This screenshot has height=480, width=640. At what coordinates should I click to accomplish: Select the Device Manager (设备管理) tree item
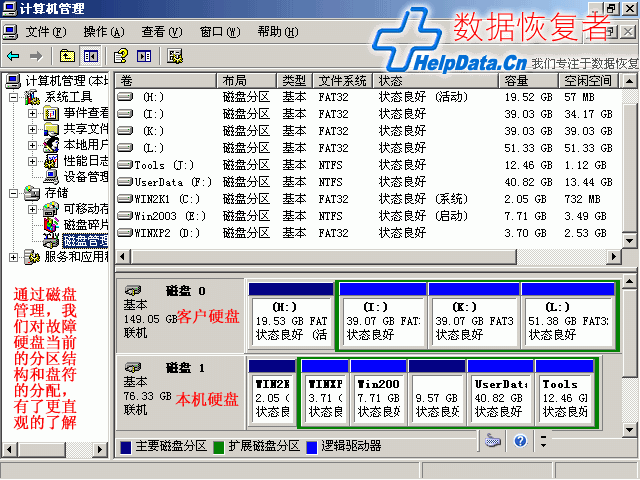[x=85, y=177]
